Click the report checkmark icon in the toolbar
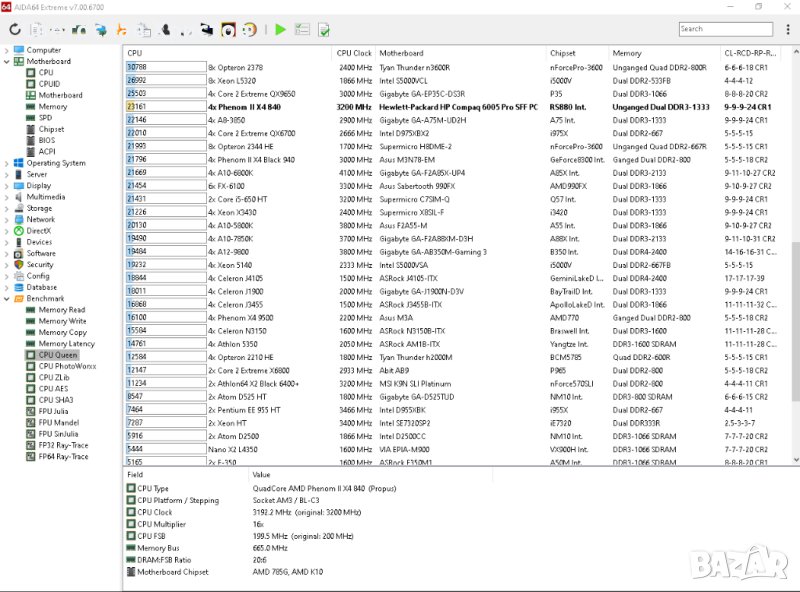 point(324,30)
